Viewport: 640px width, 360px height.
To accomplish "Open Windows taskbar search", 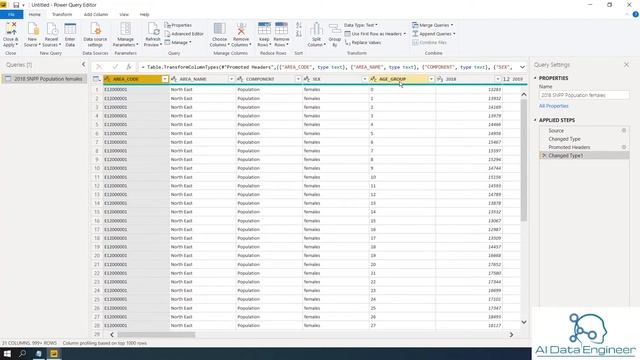I will click(22, 354).
